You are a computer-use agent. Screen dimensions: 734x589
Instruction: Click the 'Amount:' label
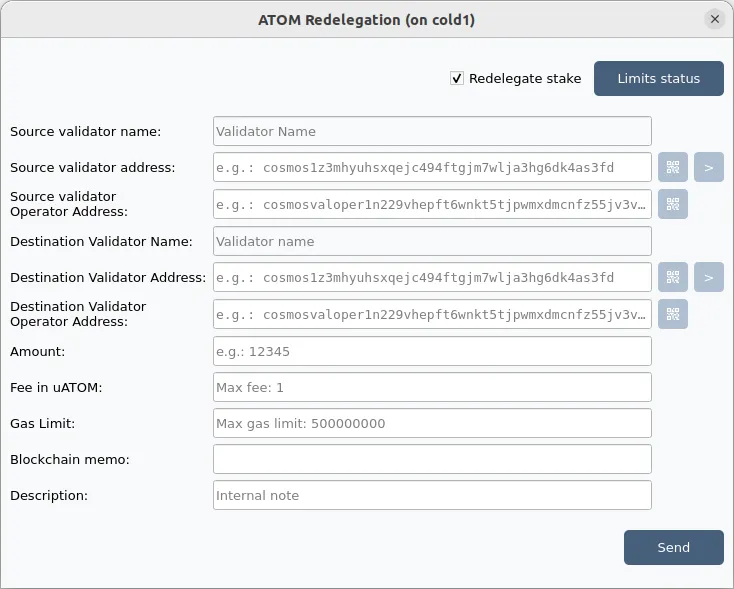coord(37,352)
